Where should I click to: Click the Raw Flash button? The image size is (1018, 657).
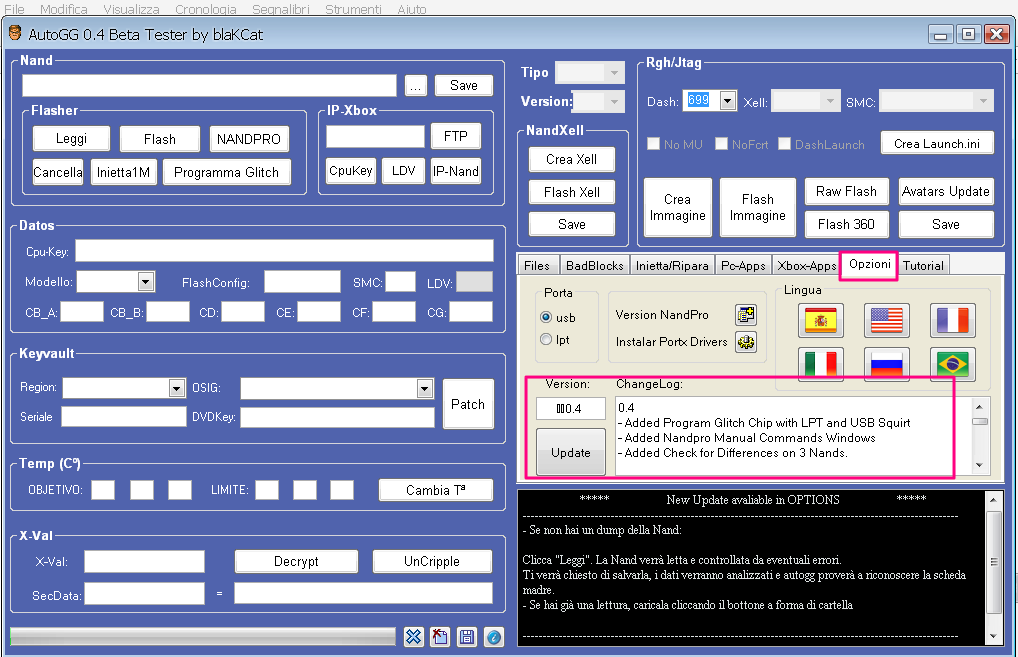[x=846, y=191]
